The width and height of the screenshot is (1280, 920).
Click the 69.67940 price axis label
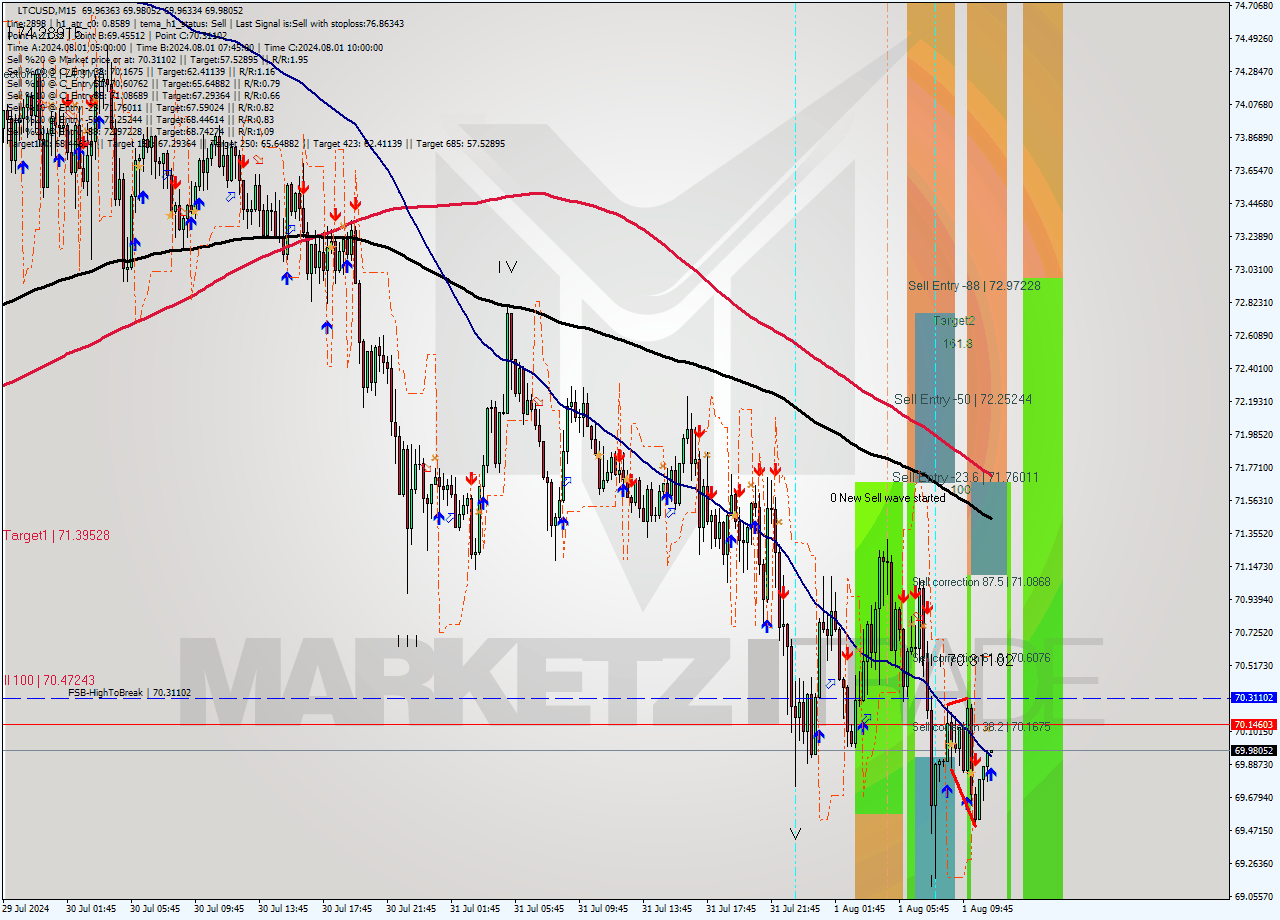[1253, 797]
